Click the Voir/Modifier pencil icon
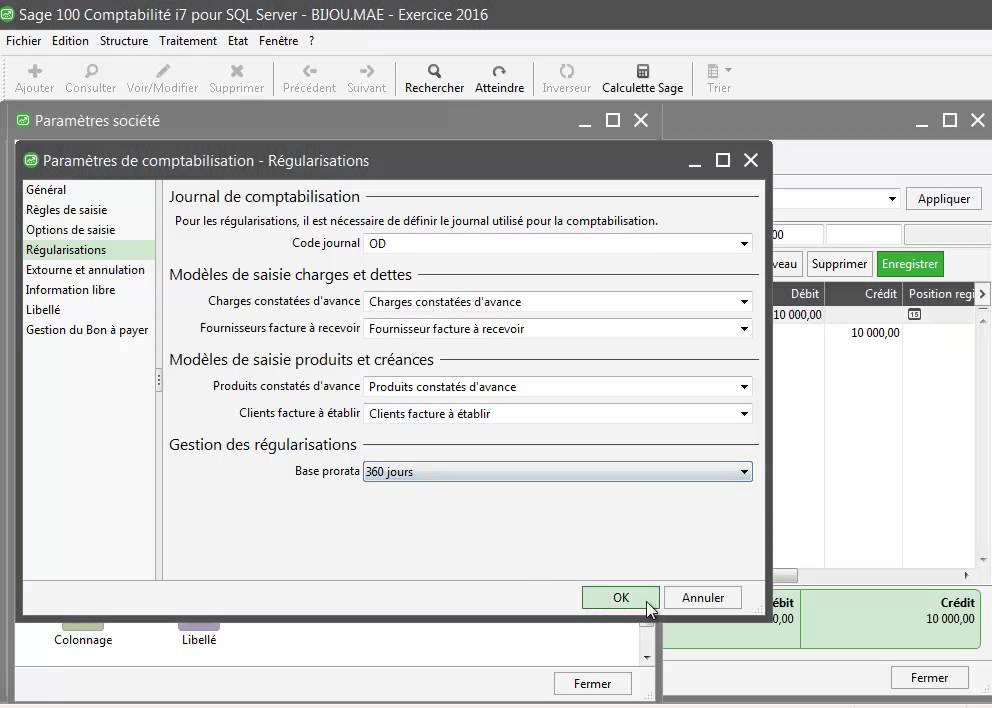The image size is (992, 708). point(163,71)
